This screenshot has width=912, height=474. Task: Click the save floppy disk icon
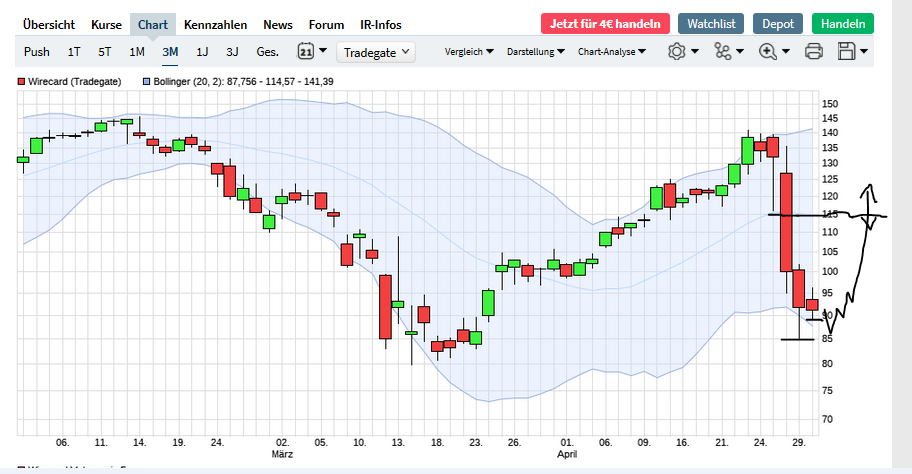click(846, 51)
